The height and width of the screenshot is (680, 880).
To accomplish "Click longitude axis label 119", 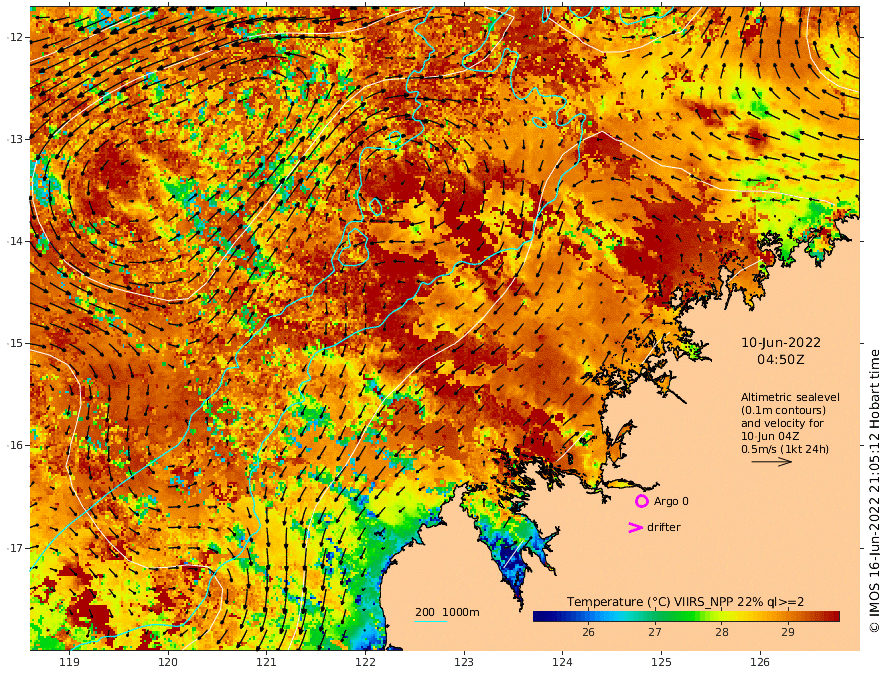I will point(69,662).
